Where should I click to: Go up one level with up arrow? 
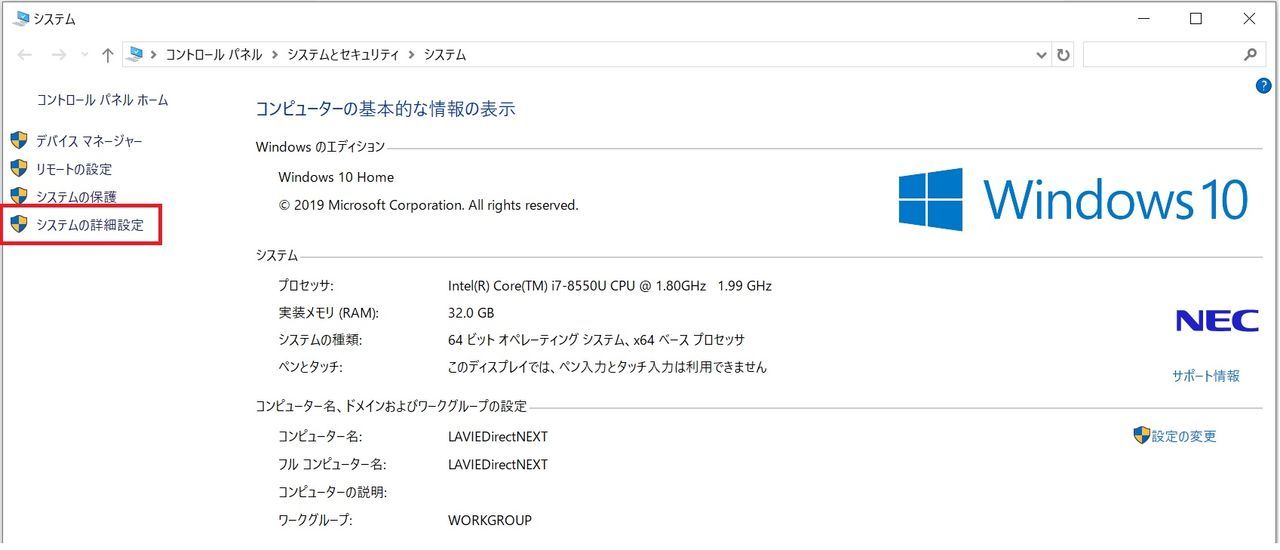tap(107, 55)
